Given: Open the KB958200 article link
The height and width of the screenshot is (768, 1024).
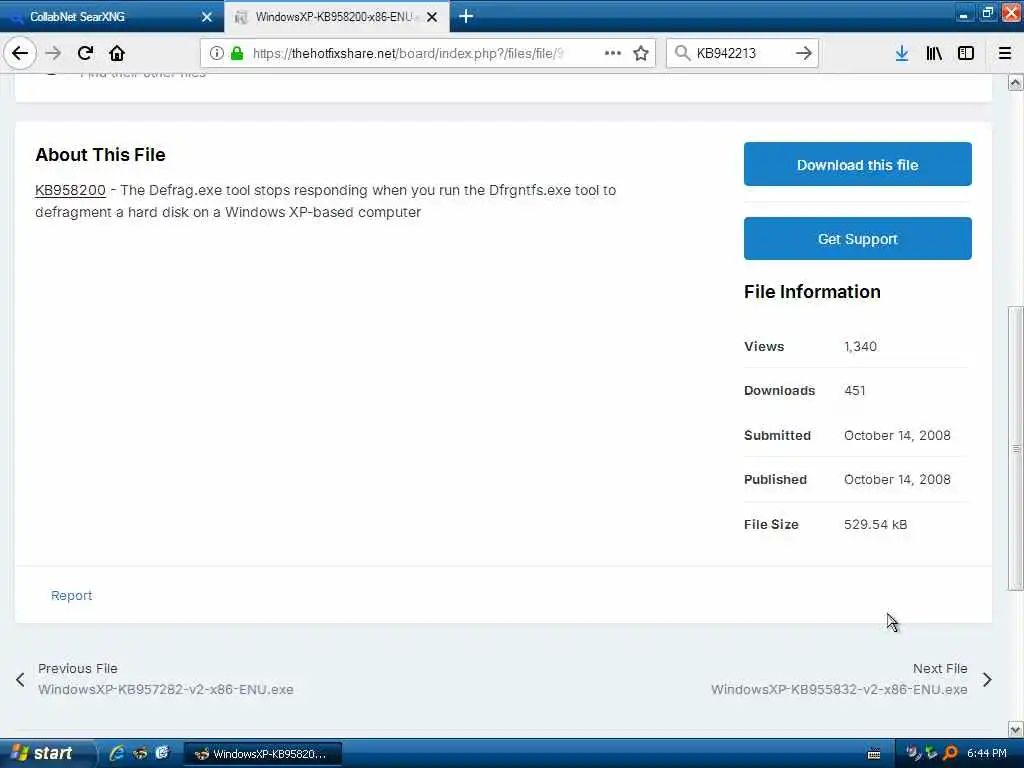Looking at the screenshot, I should coord(71,190).
